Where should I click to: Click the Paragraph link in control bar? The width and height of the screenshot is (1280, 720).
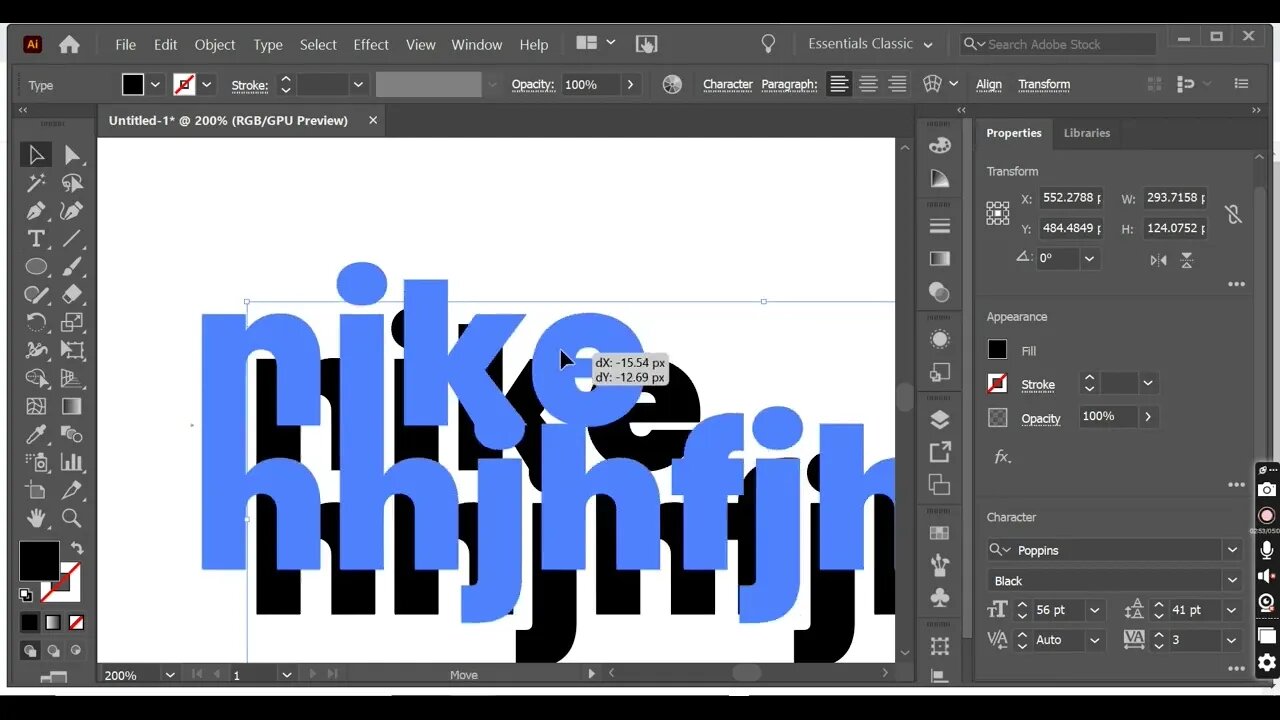click(x=789, y=85)
